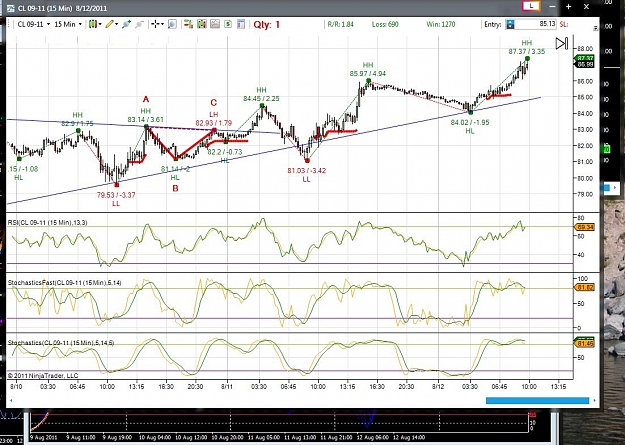This screenshot has height=445, width=625.
Task: Expand the crosshair cursor dropdown arrow
Action: click(x=162, y=24)
